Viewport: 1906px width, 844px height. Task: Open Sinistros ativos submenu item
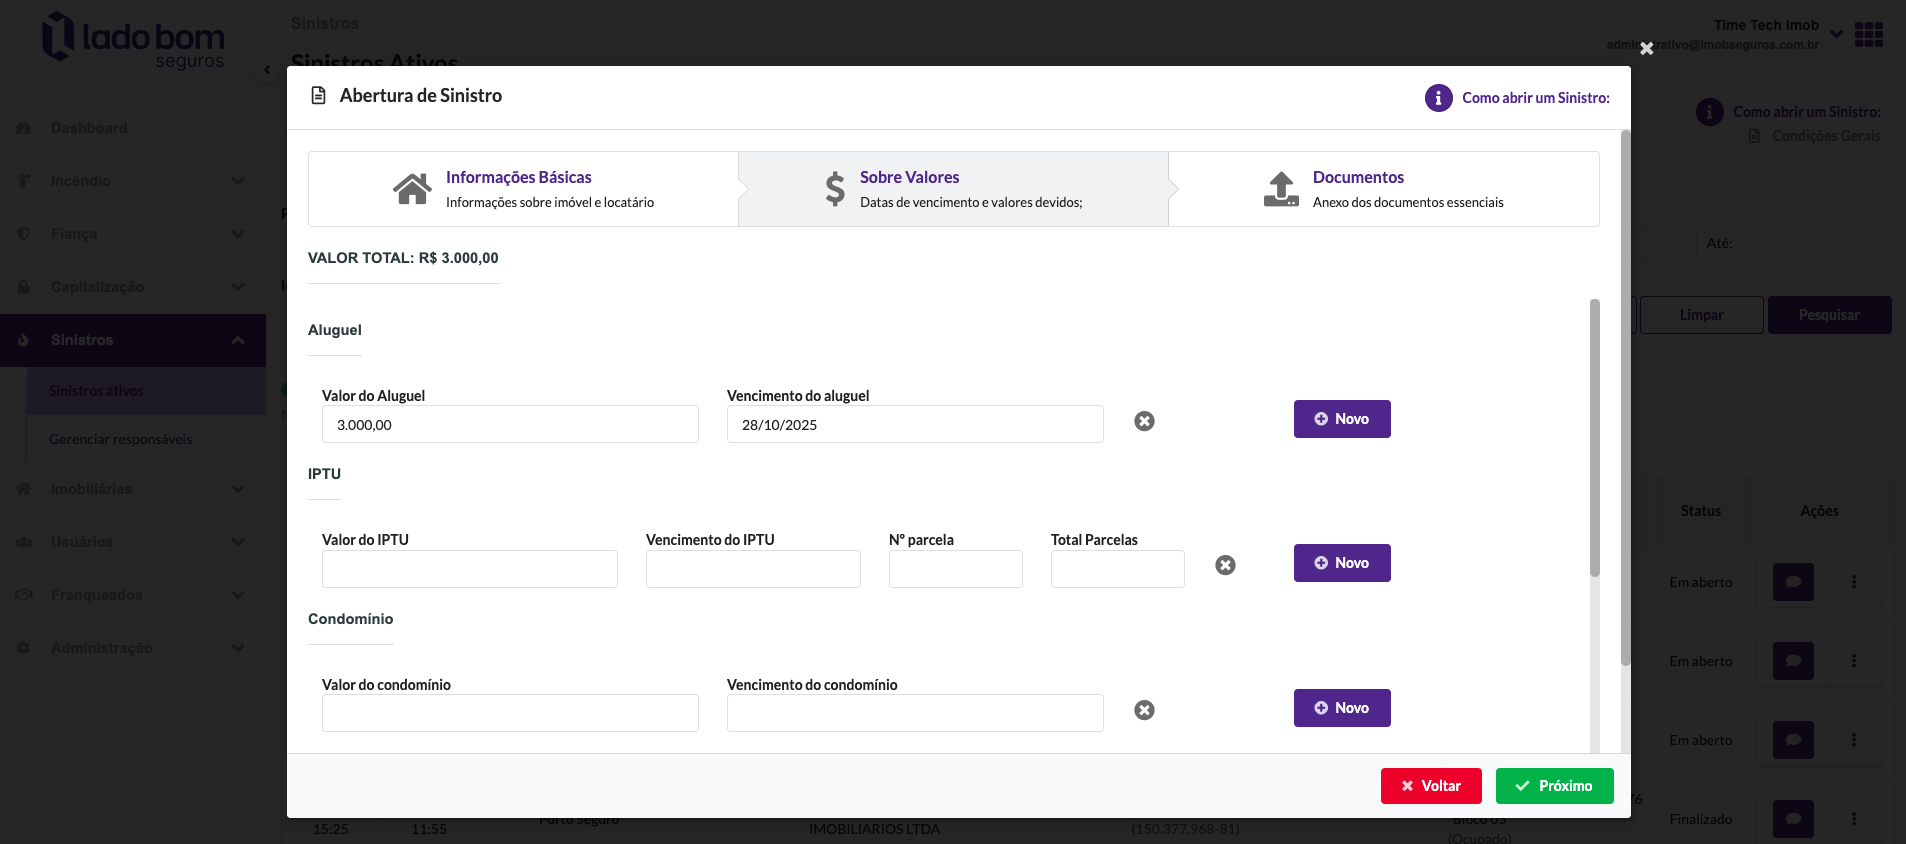146,391
